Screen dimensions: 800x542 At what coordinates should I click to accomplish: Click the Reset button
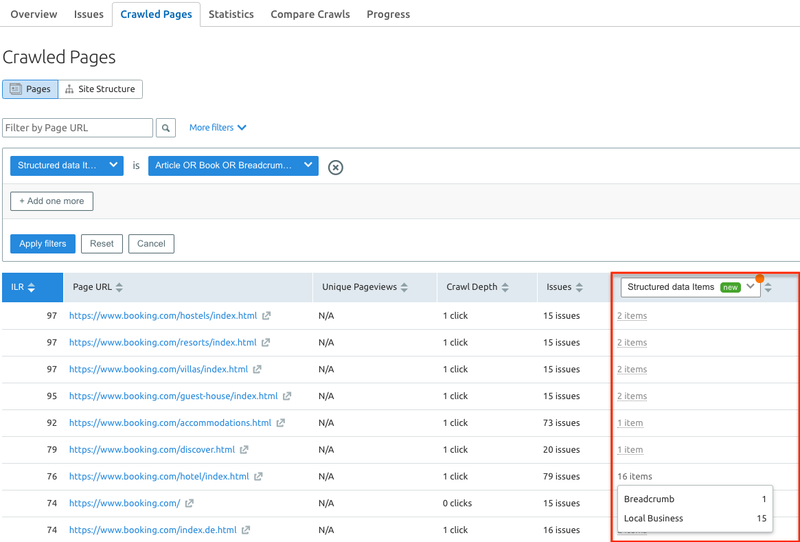click(x=102, y=244)
